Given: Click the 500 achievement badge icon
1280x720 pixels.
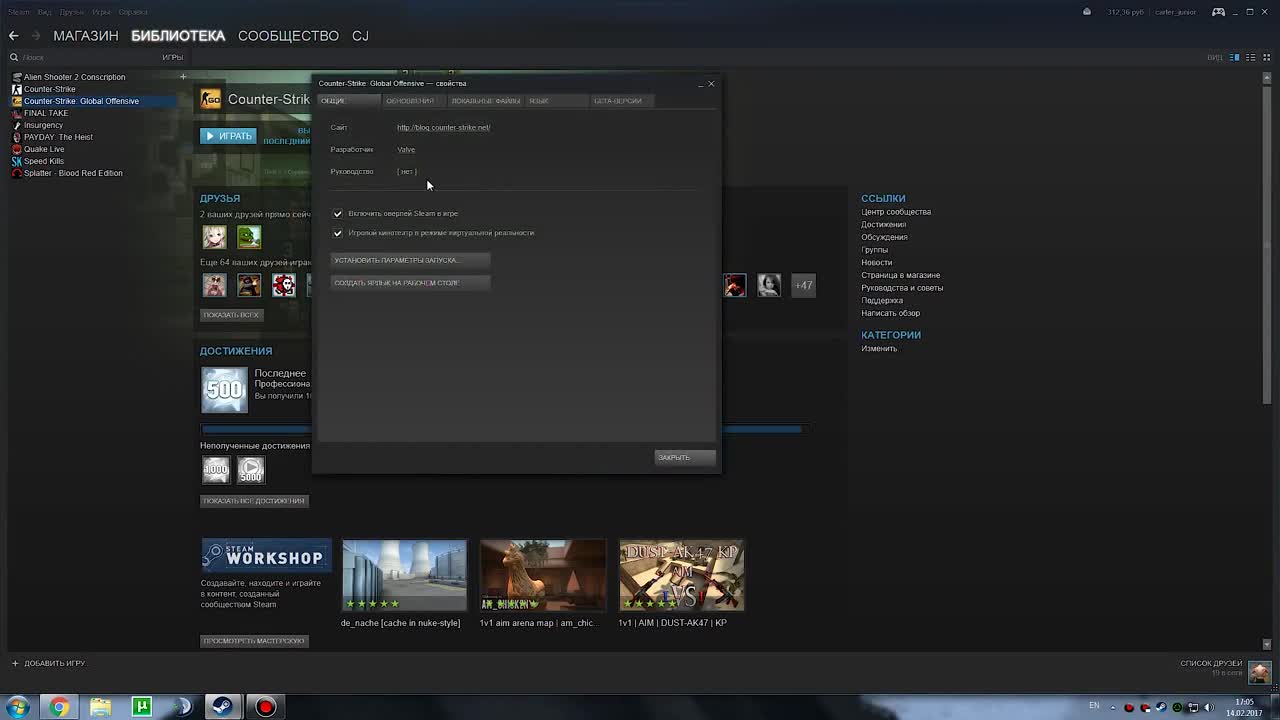Looking at the screenshot, I should click(x=224, y=390).
